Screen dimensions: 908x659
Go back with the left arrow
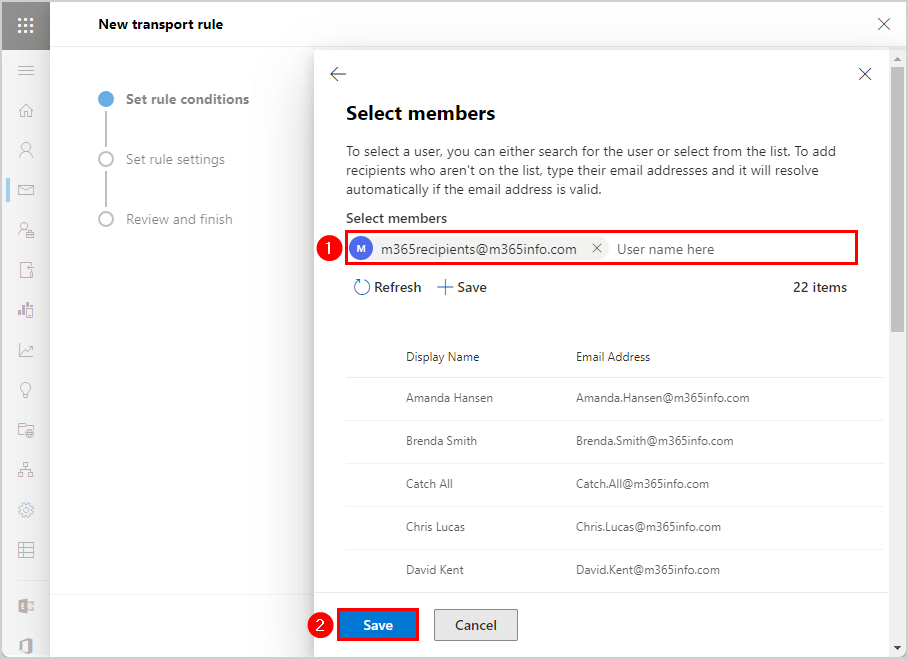tap(338, 74)
